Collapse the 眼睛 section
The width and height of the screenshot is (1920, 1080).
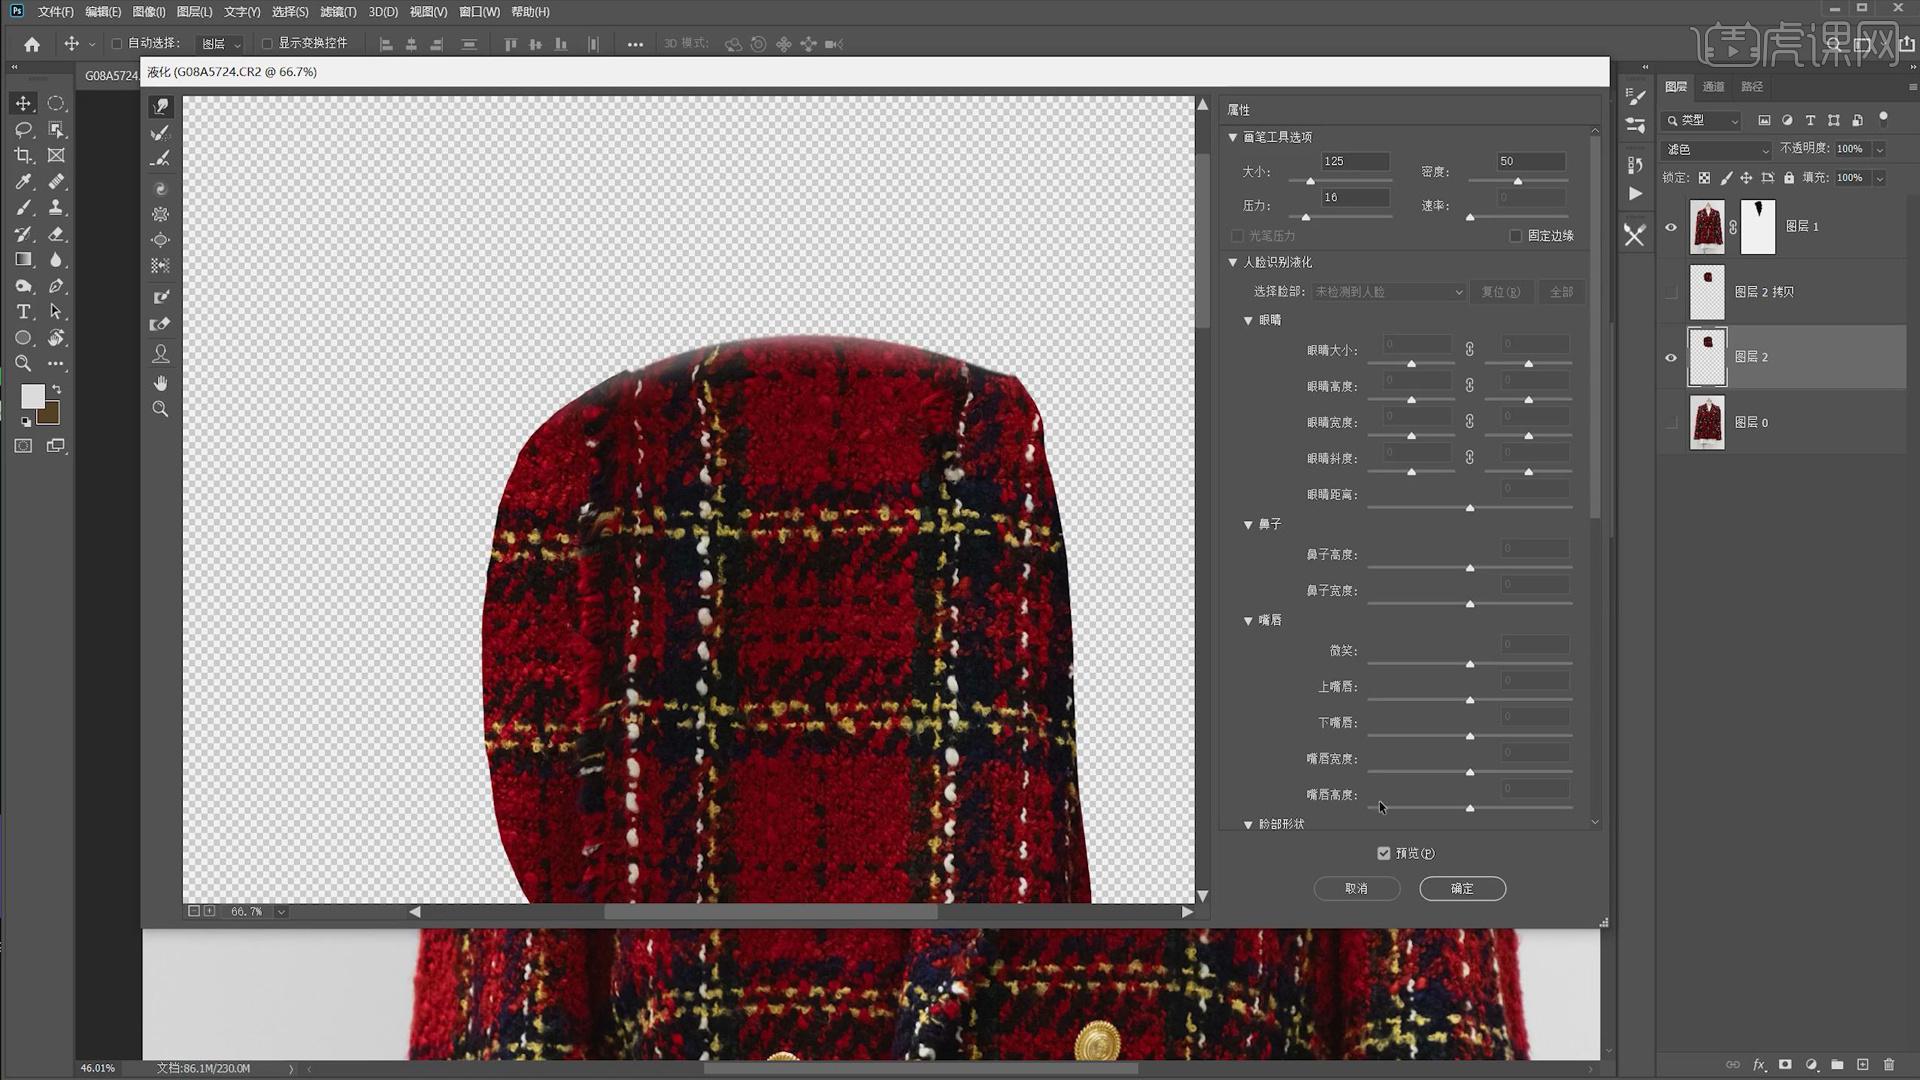[x=1248, y=320]
